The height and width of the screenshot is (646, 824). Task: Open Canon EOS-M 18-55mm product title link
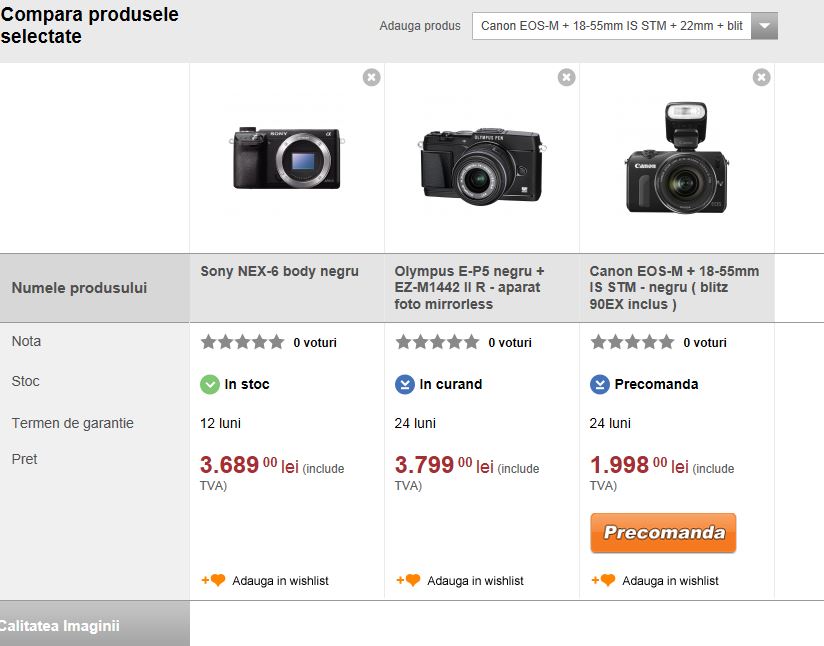674,288
